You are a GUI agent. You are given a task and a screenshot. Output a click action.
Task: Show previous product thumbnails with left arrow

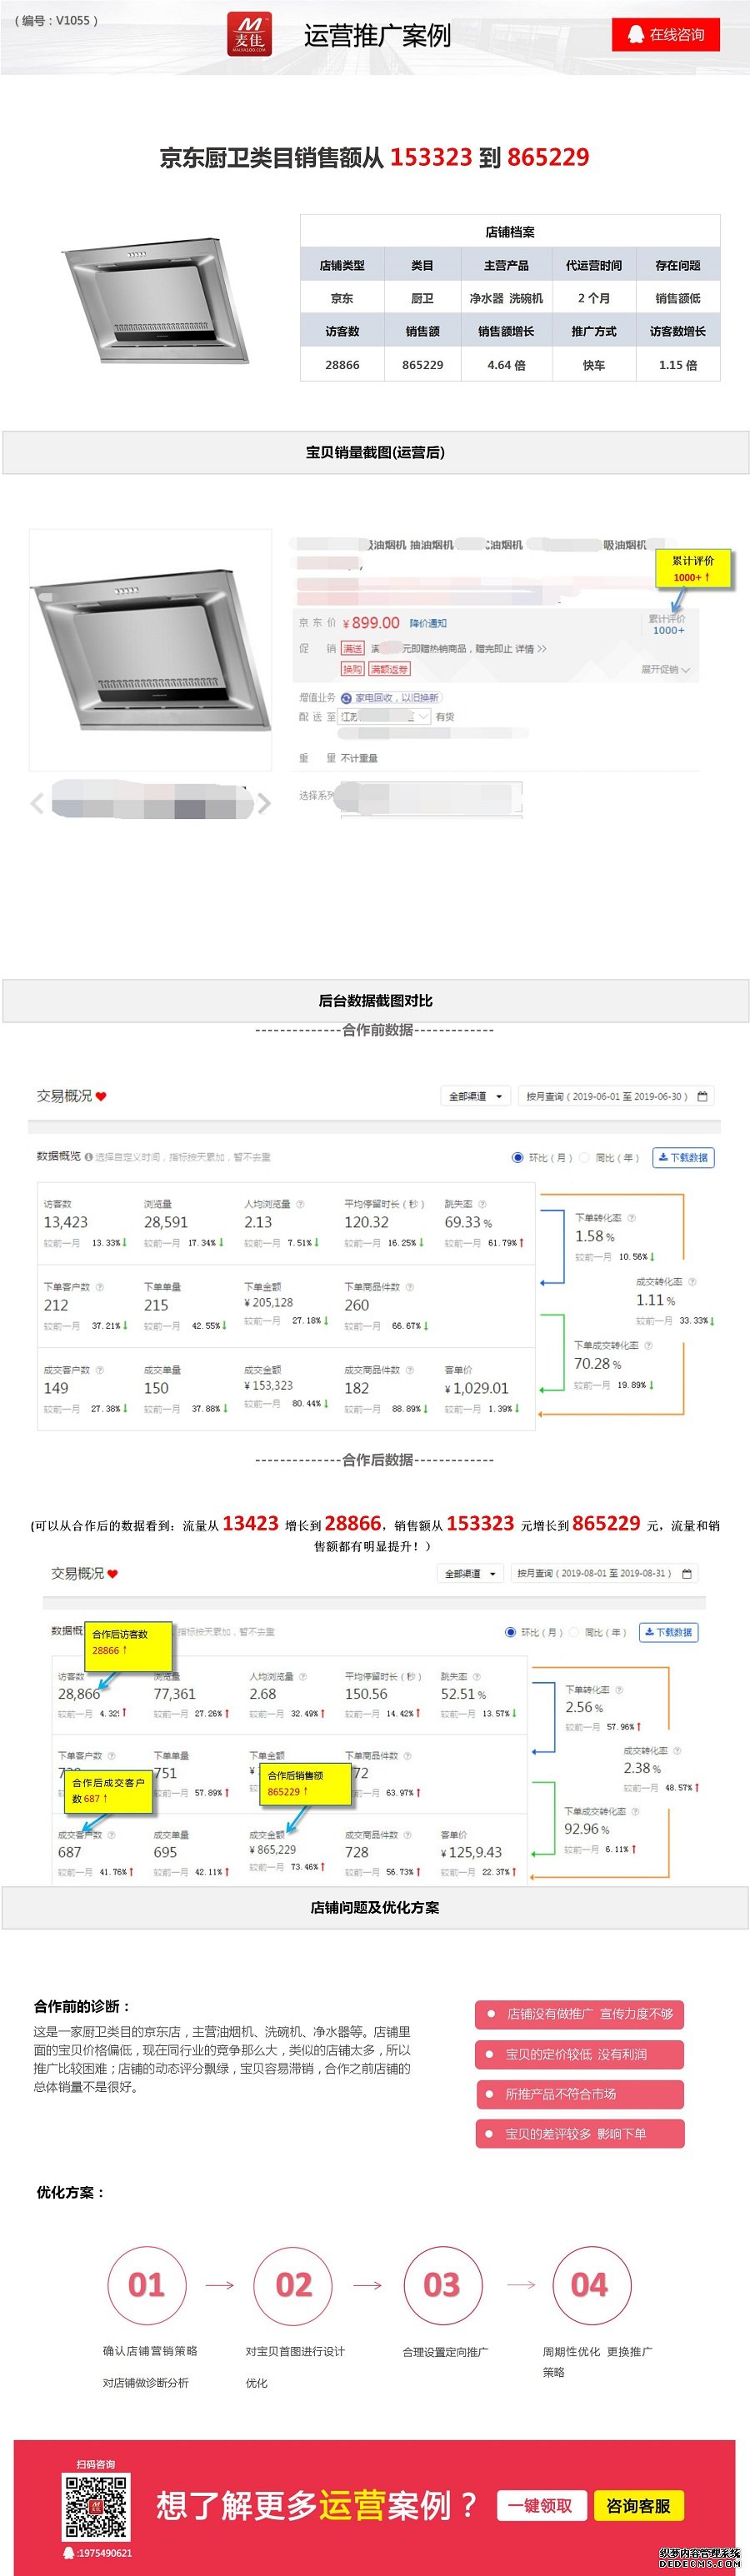(38, 803)
